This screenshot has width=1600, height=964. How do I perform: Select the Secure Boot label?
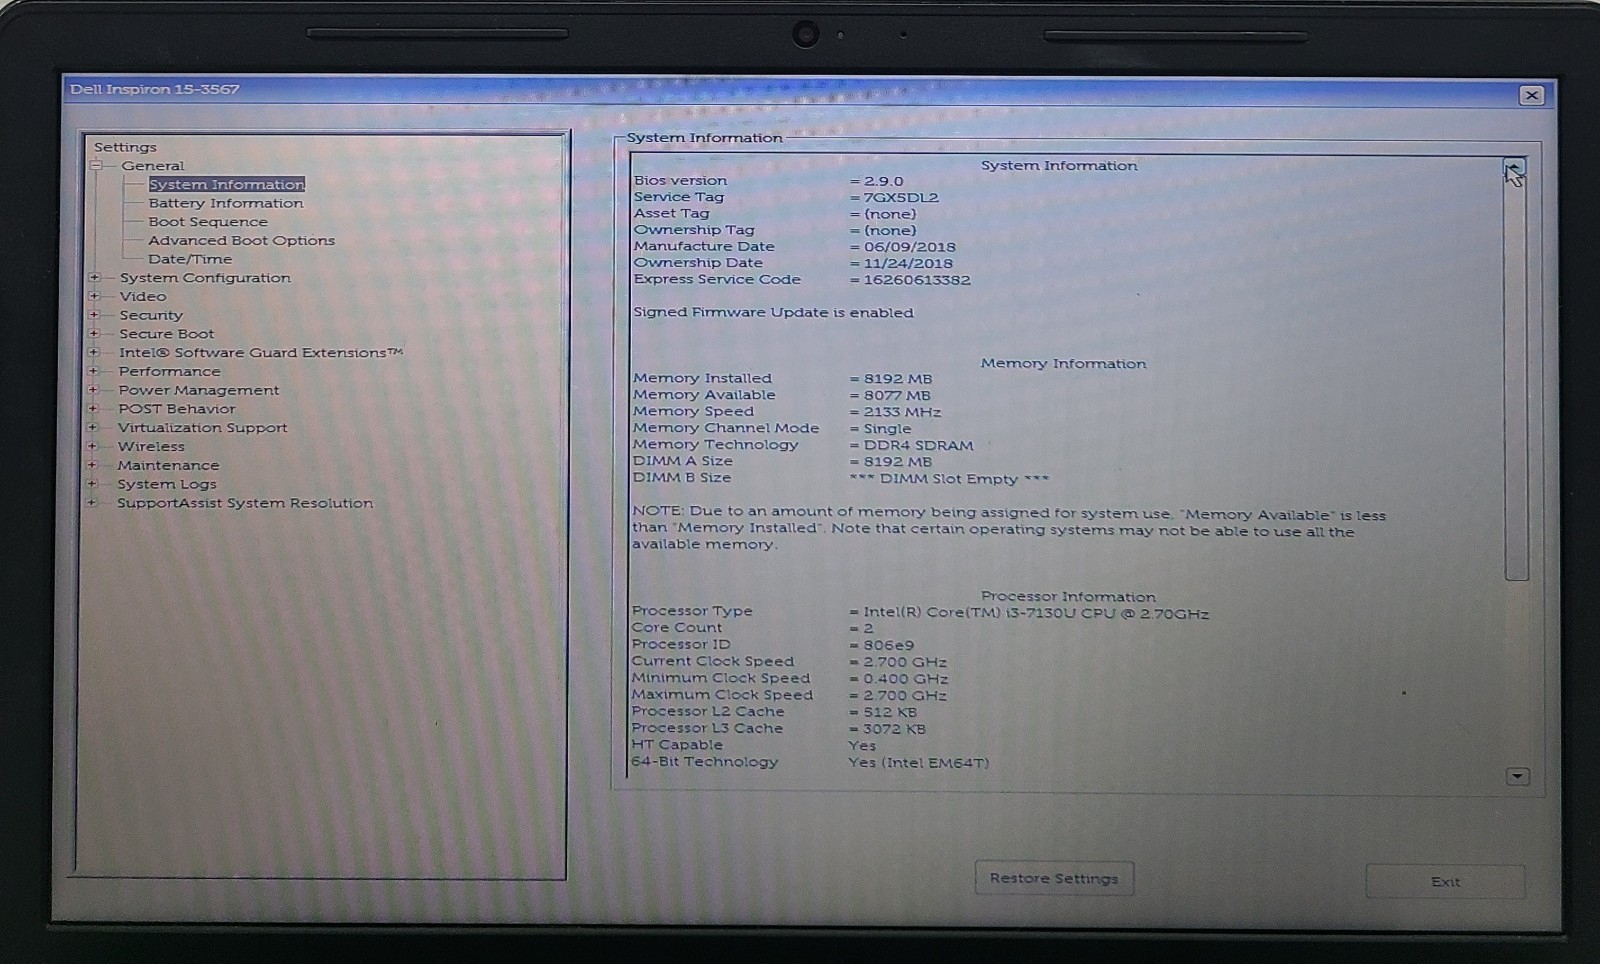point(167,334)
